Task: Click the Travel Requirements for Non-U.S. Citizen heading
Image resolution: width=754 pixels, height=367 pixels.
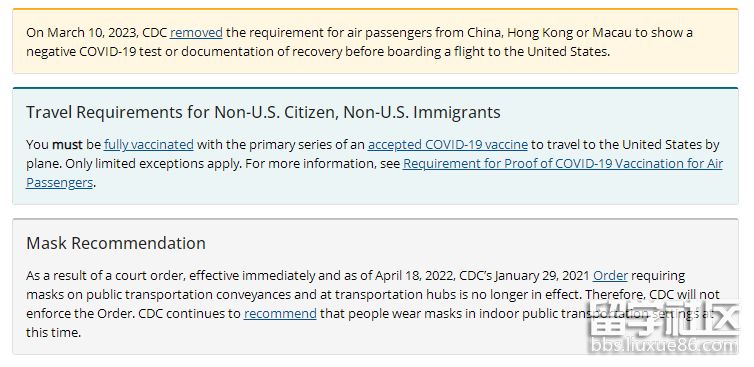Action: click(x=263, y=112)
